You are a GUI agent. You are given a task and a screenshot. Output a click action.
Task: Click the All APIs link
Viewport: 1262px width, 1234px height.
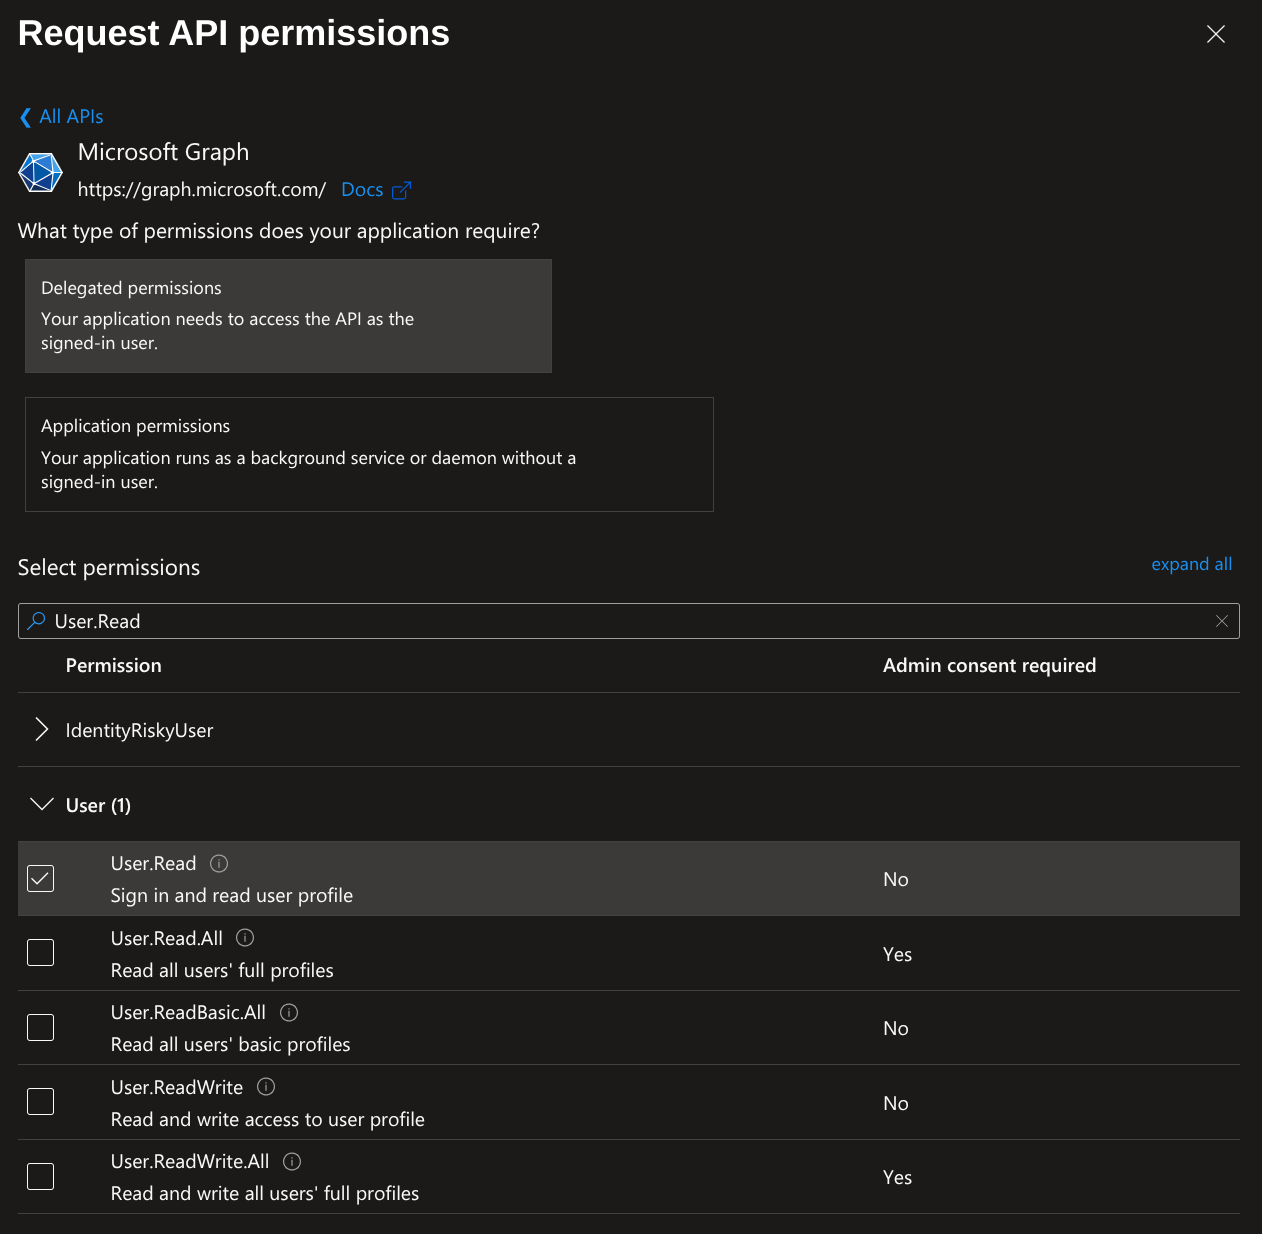[x=71, y=117]
